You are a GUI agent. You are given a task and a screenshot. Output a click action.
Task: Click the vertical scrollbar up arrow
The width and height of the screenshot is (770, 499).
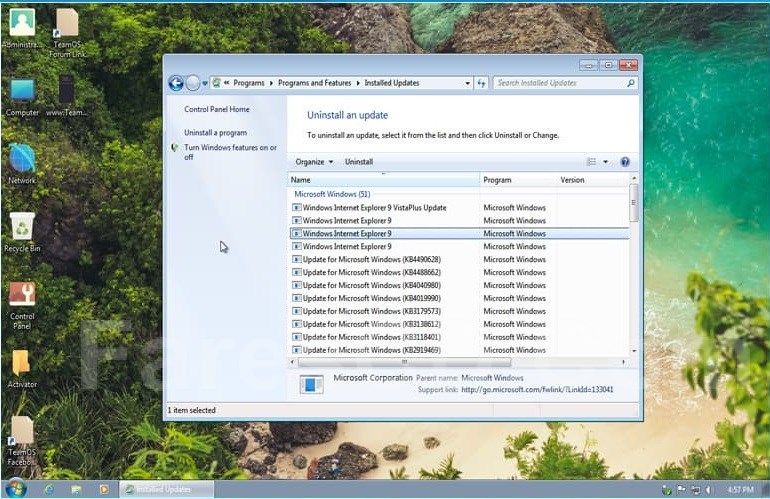(x=634, y=178)
